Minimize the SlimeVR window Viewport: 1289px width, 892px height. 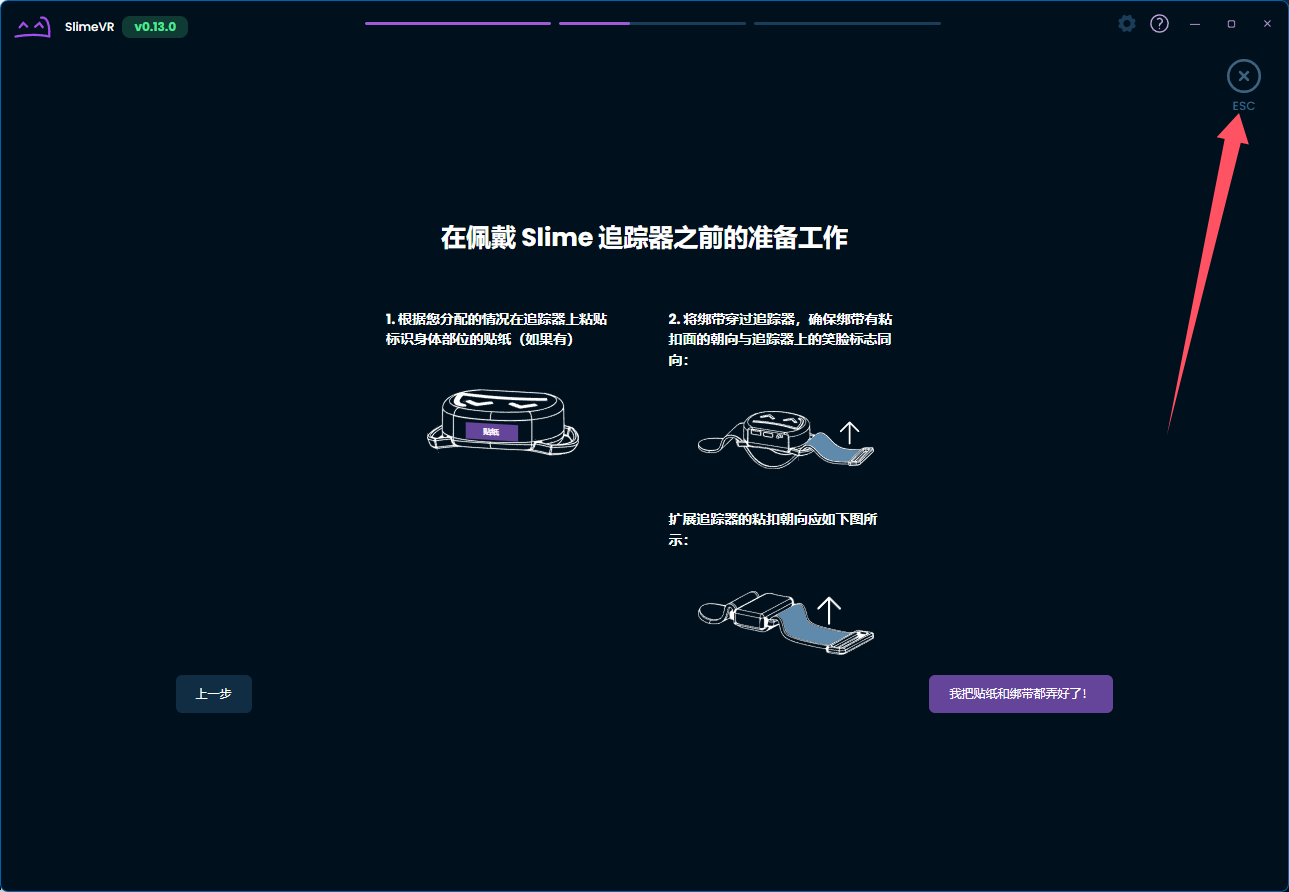tap(1194, 23)
